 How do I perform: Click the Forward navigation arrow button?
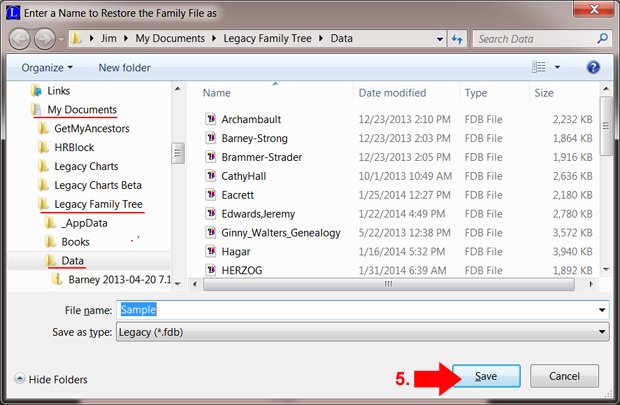[44, 39]
